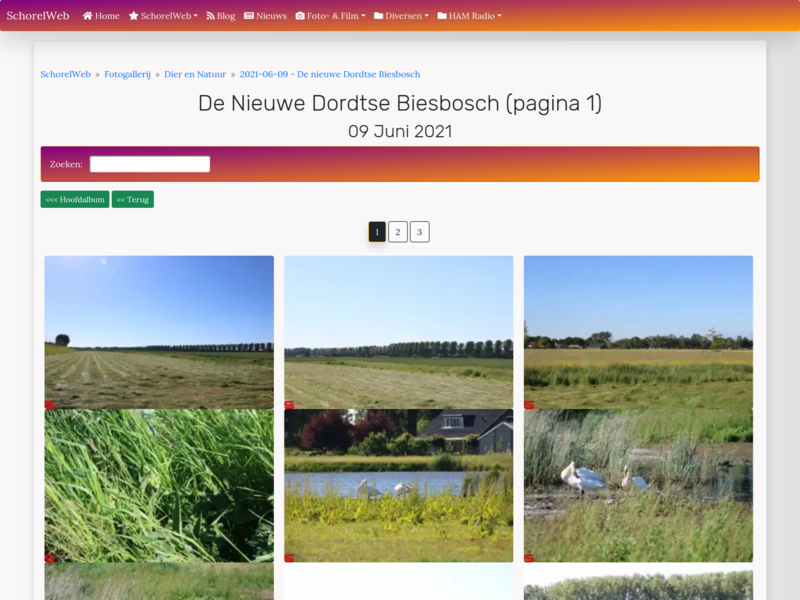Screen dimensions: 800x600
Task: Open the tall green grass close-up photo
Action: [x=159, y=486]
